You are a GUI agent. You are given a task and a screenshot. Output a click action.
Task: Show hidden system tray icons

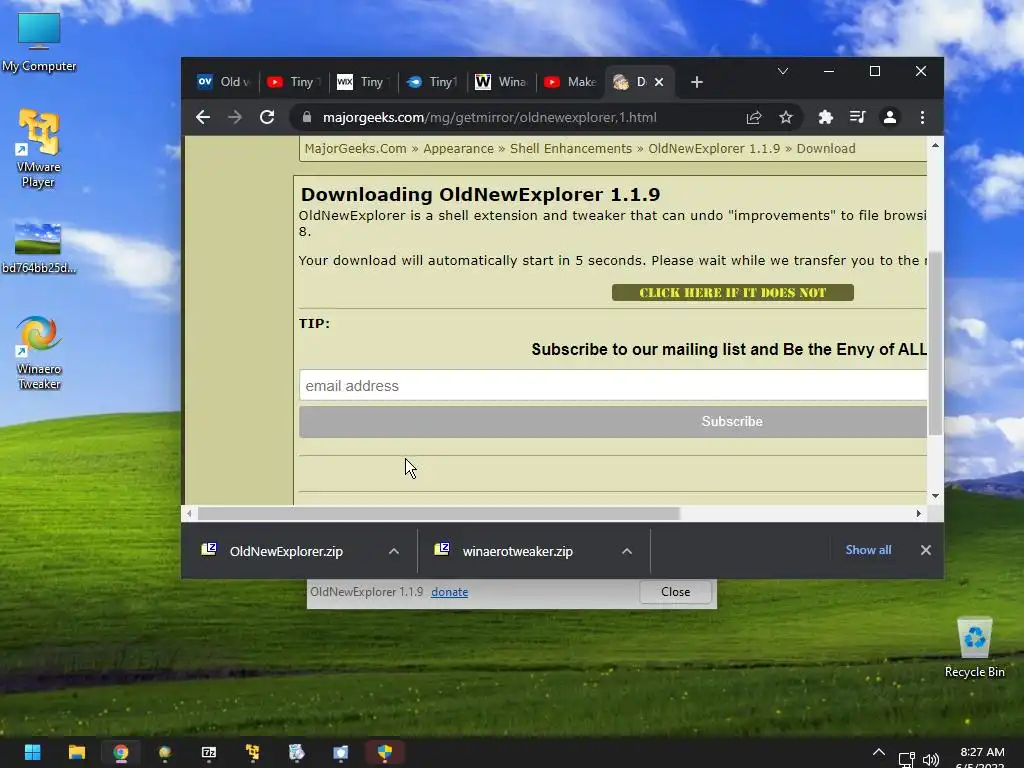point(879,752)
